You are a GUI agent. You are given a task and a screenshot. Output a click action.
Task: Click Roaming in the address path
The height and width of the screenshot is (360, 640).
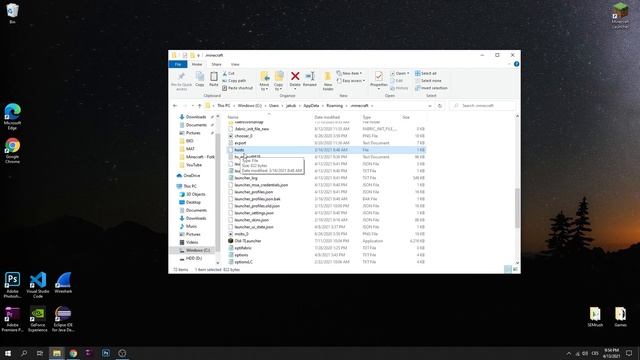pos(334,106)
